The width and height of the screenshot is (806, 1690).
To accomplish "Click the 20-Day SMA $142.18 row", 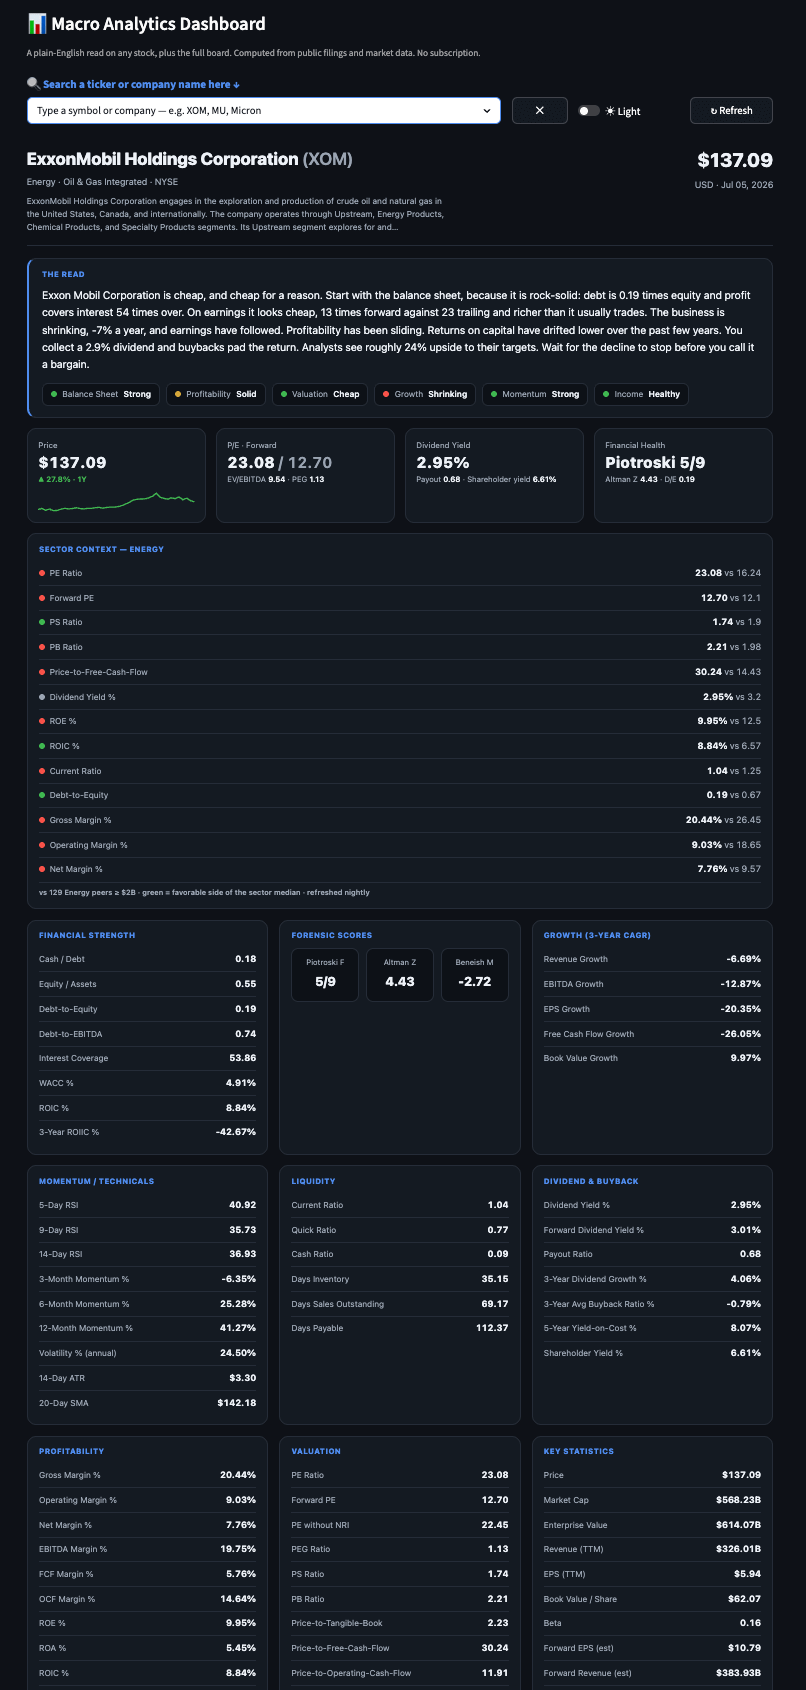I will (148, 1403).
